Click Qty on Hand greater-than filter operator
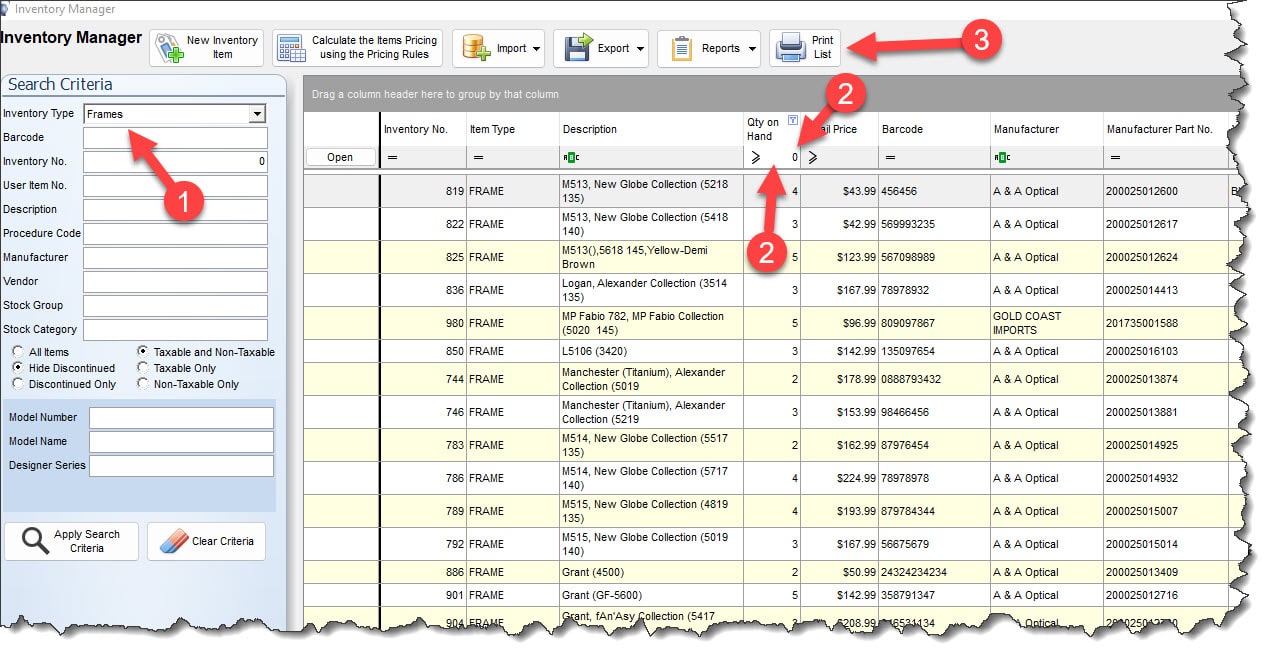The width and height of the screenshot is (1278, 666). click(755, 157)
